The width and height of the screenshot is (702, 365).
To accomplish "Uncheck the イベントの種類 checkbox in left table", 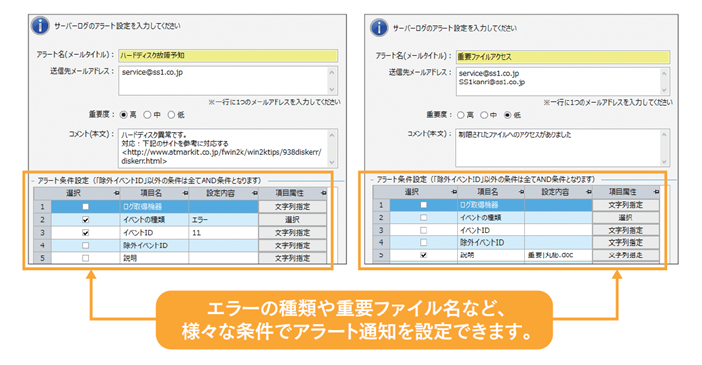I will 86,220.
